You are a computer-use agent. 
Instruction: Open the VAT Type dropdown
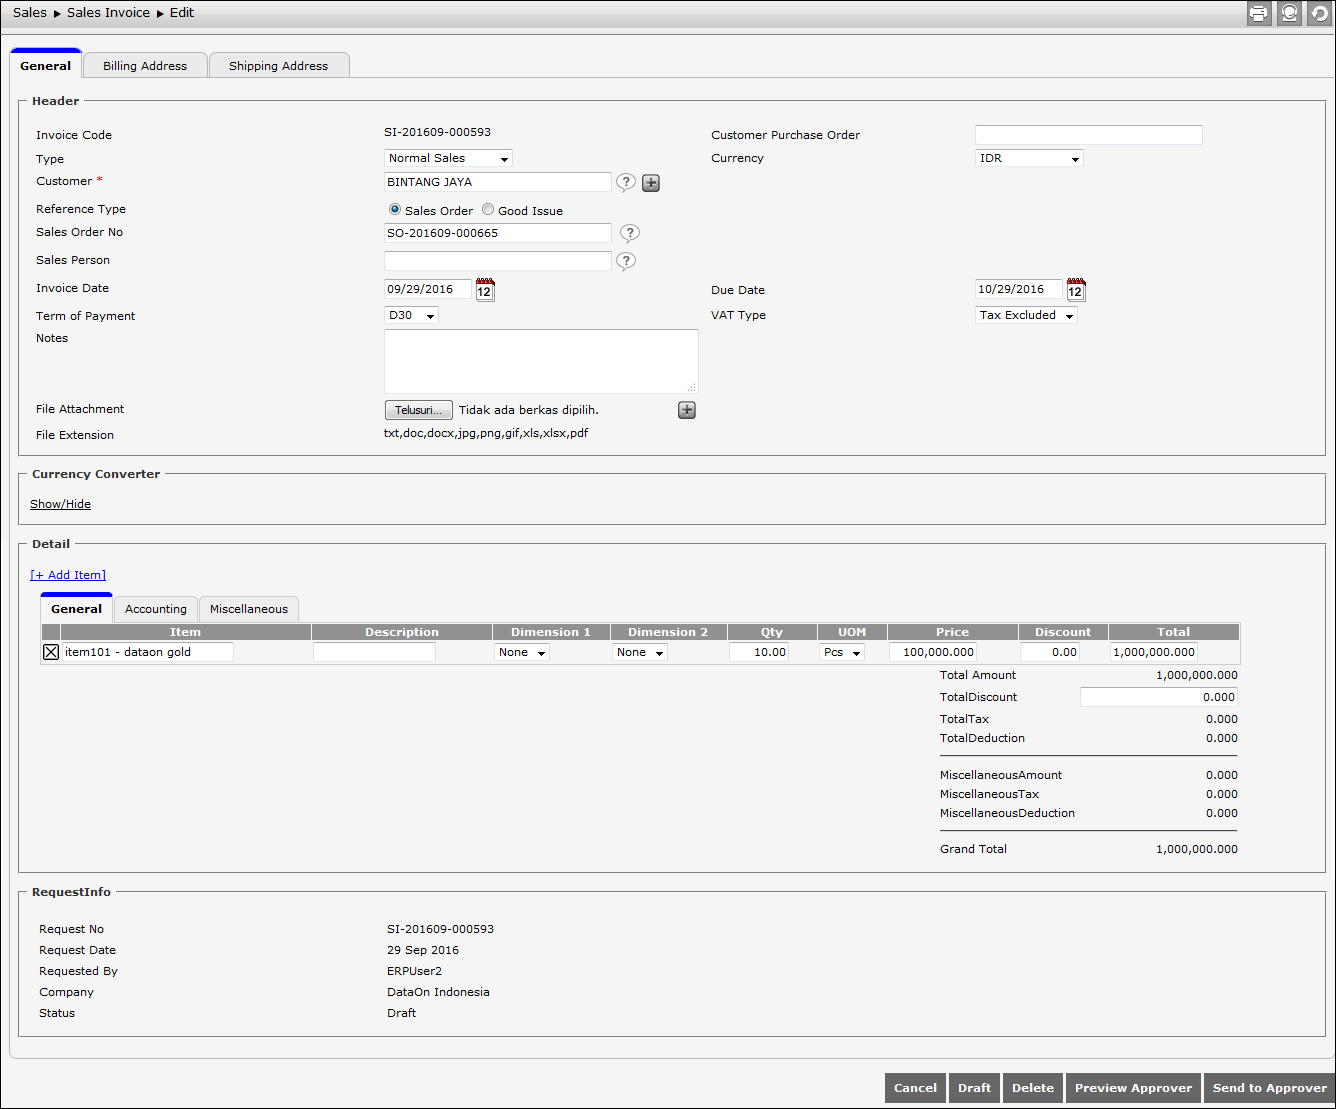[1026, 315]
